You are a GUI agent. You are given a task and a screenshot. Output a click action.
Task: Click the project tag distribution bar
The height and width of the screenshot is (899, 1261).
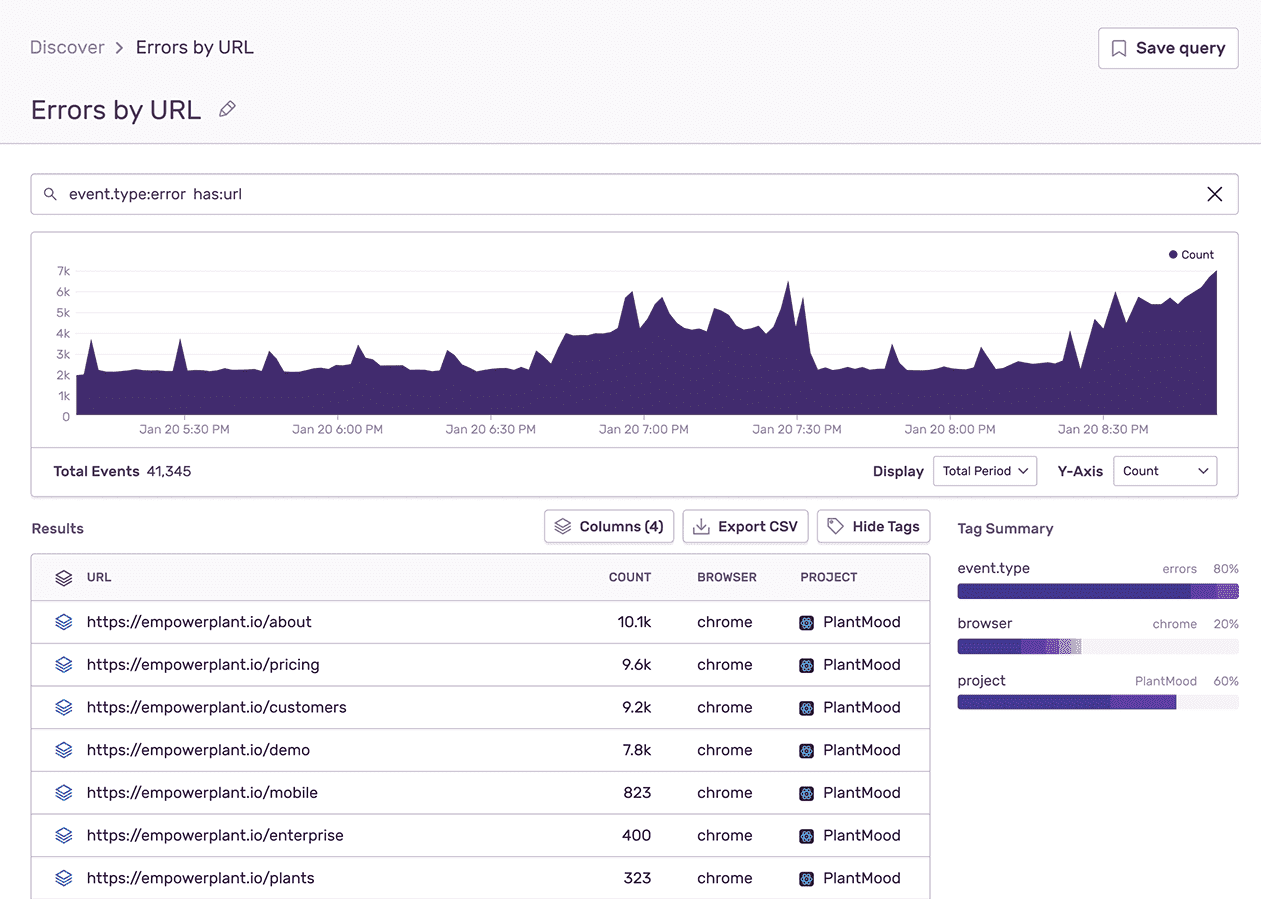click(x=1098, y=703)
